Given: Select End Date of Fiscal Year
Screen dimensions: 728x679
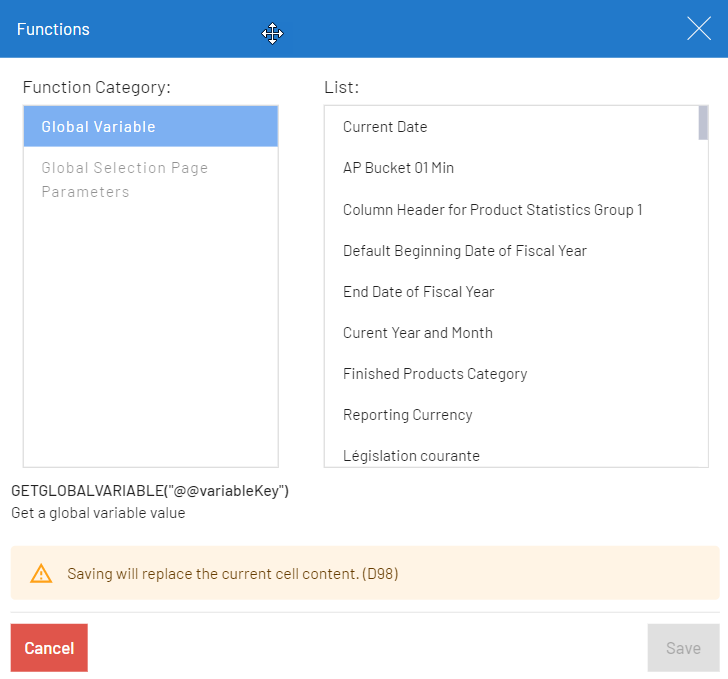Looking at the screenshot, I should (x=418, y=292).
